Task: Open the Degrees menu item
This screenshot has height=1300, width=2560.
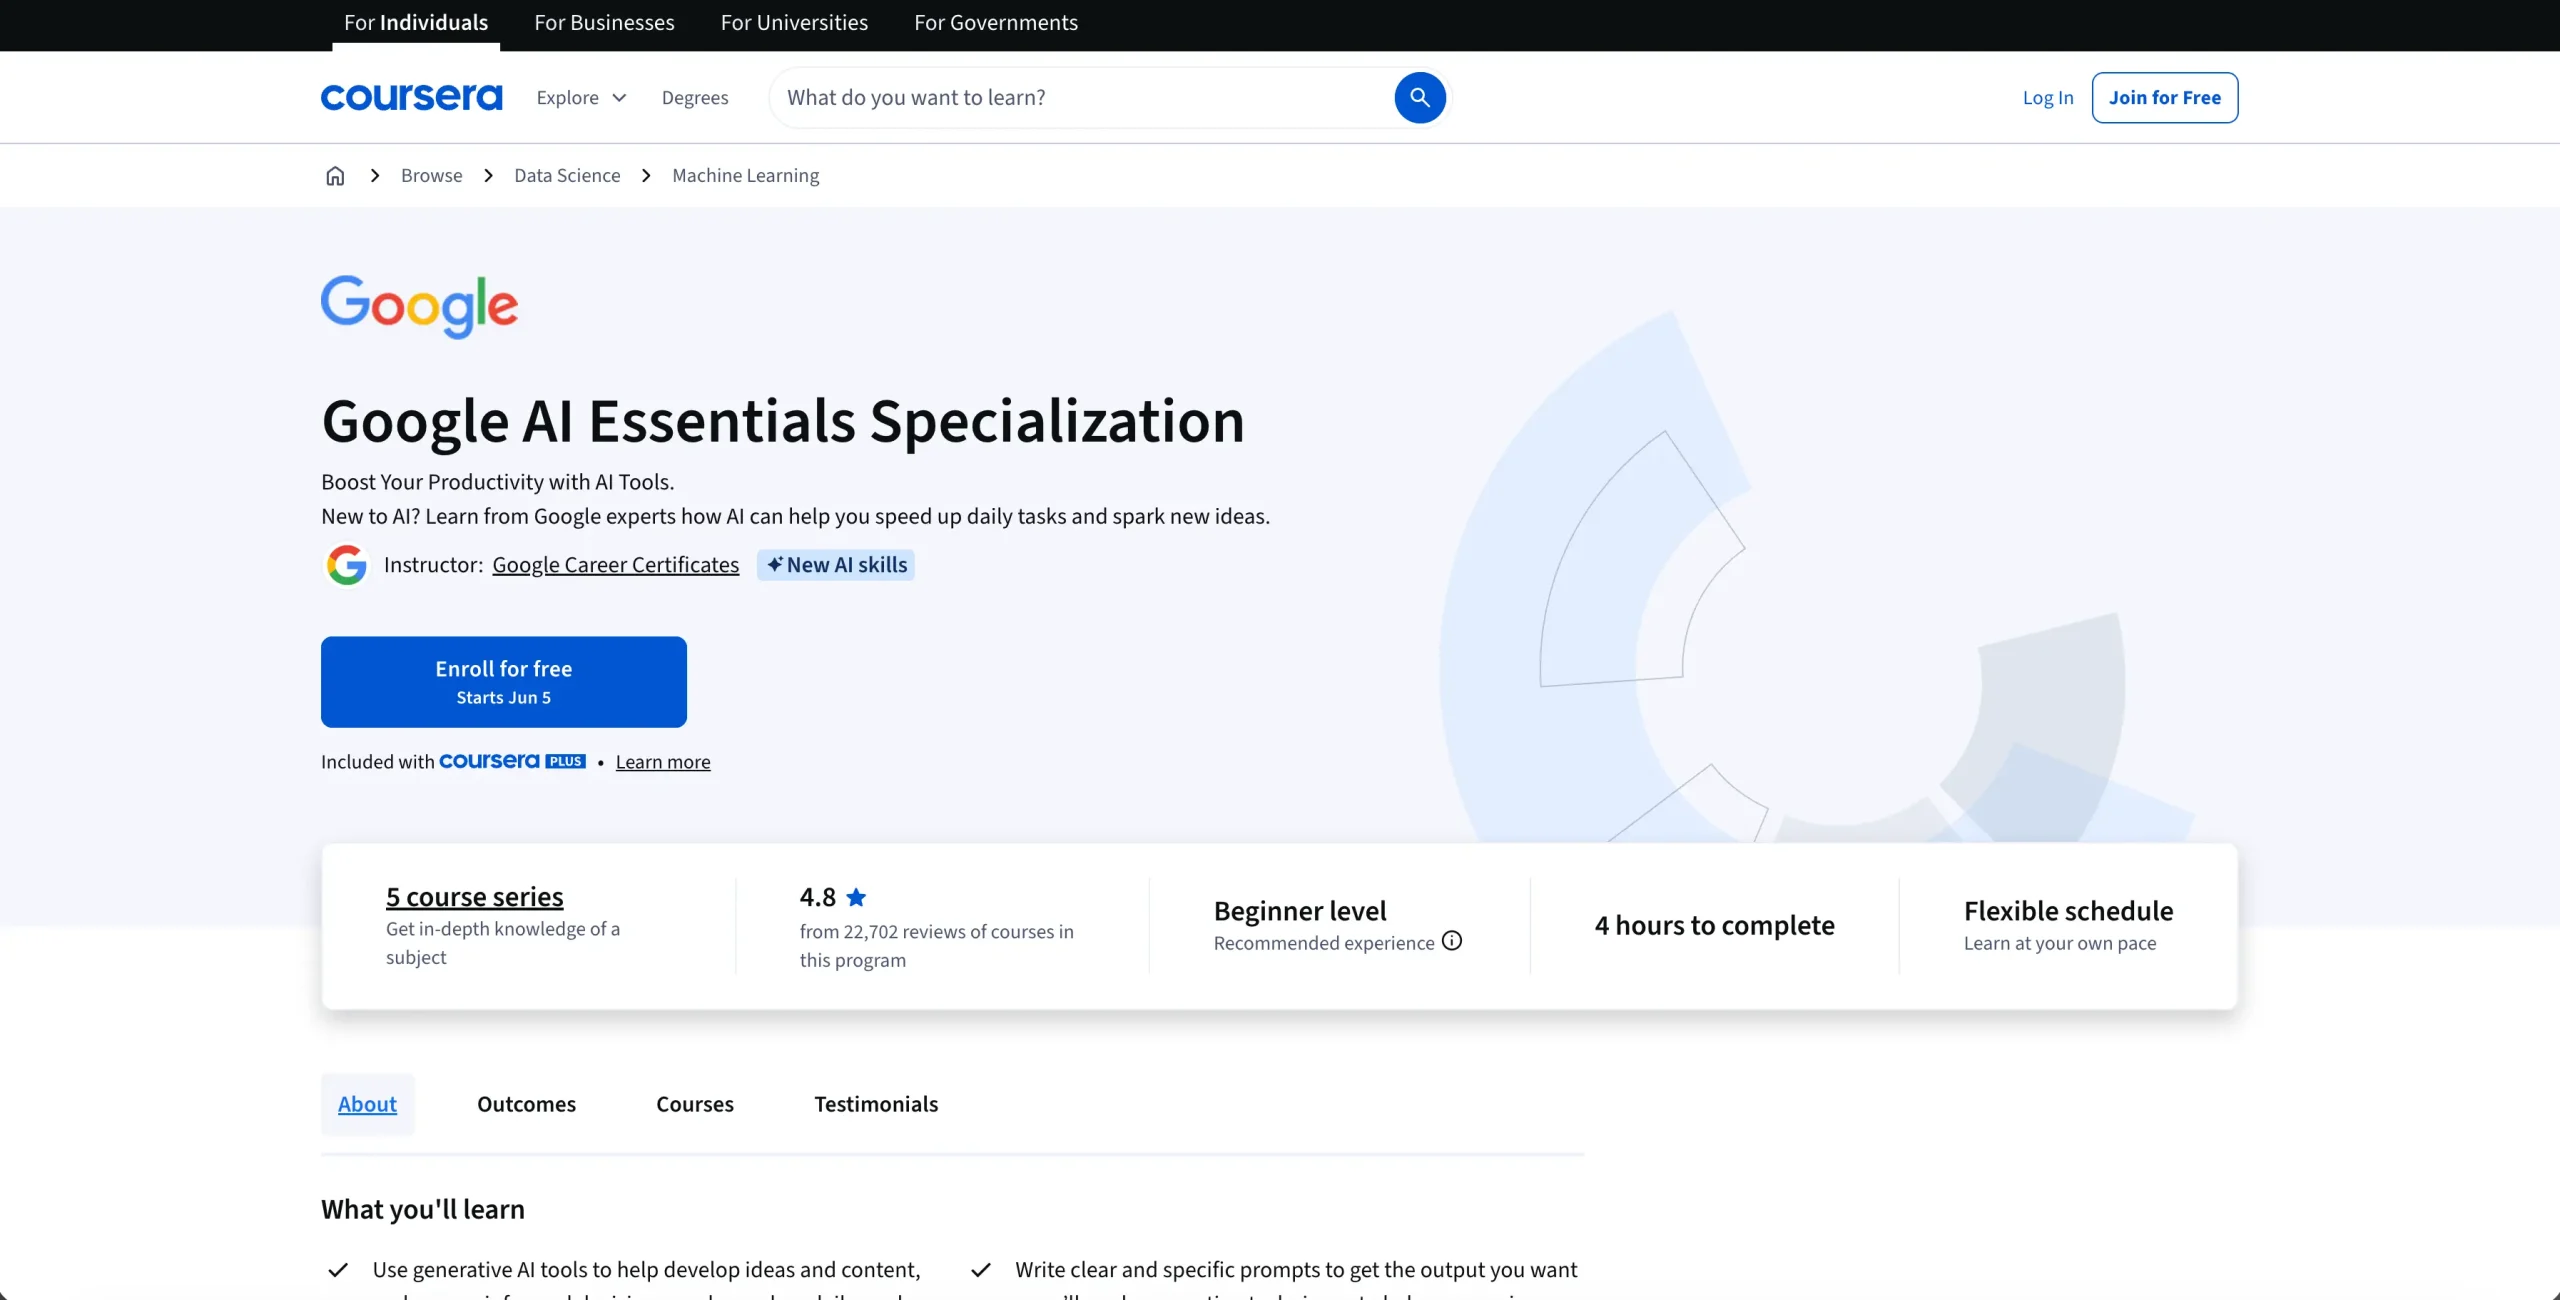Action: tap(695, 97)
